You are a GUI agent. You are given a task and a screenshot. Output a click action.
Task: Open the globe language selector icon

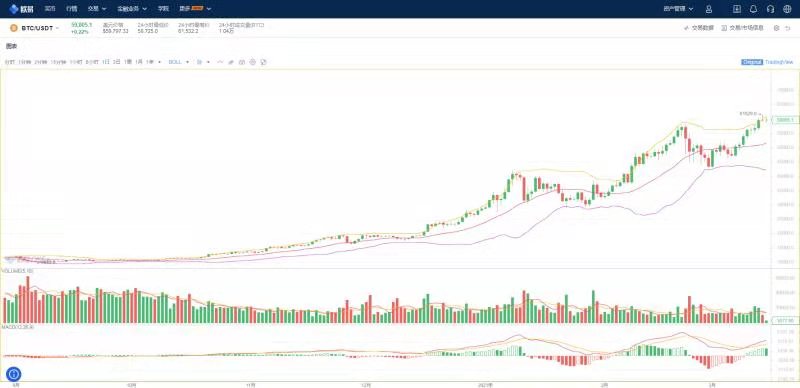pyautogui.click(x=787, y=9)
